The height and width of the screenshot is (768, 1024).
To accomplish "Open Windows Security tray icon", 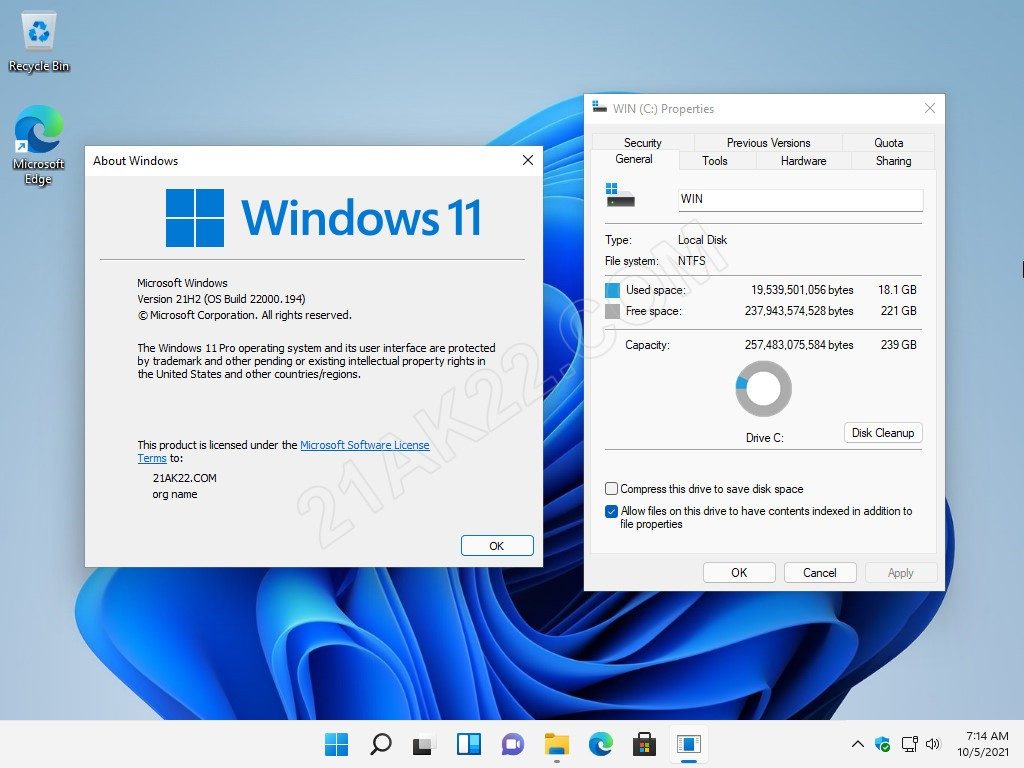I will (x=882, y=744).
